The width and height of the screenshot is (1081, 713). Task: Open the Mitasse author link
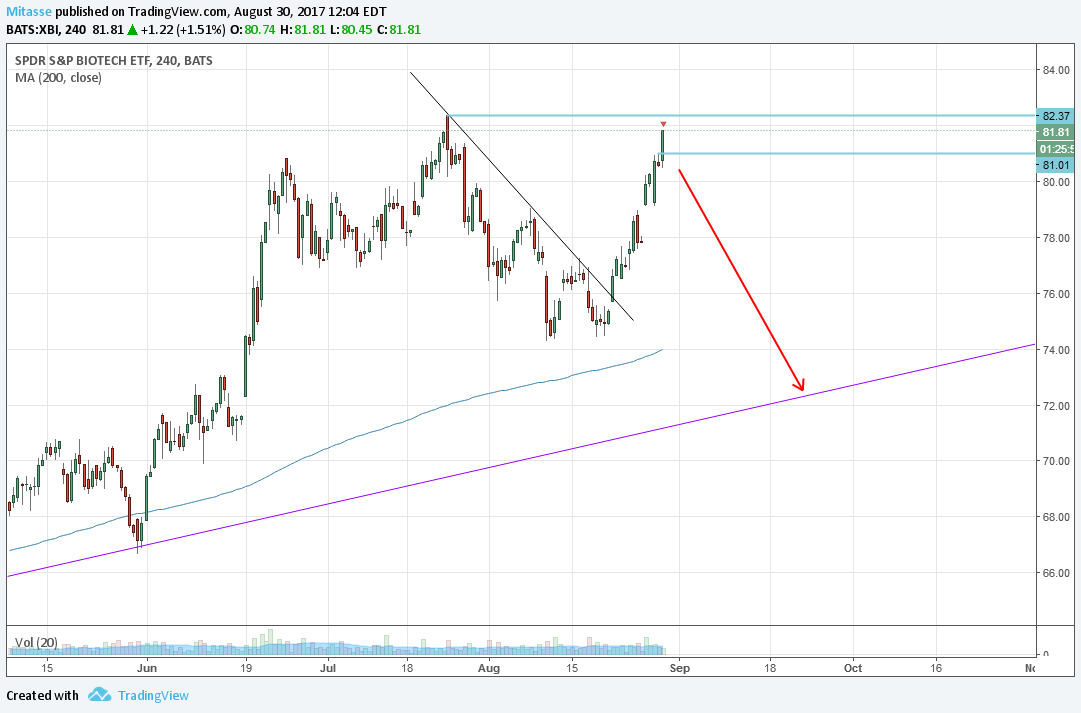point(29,12)
